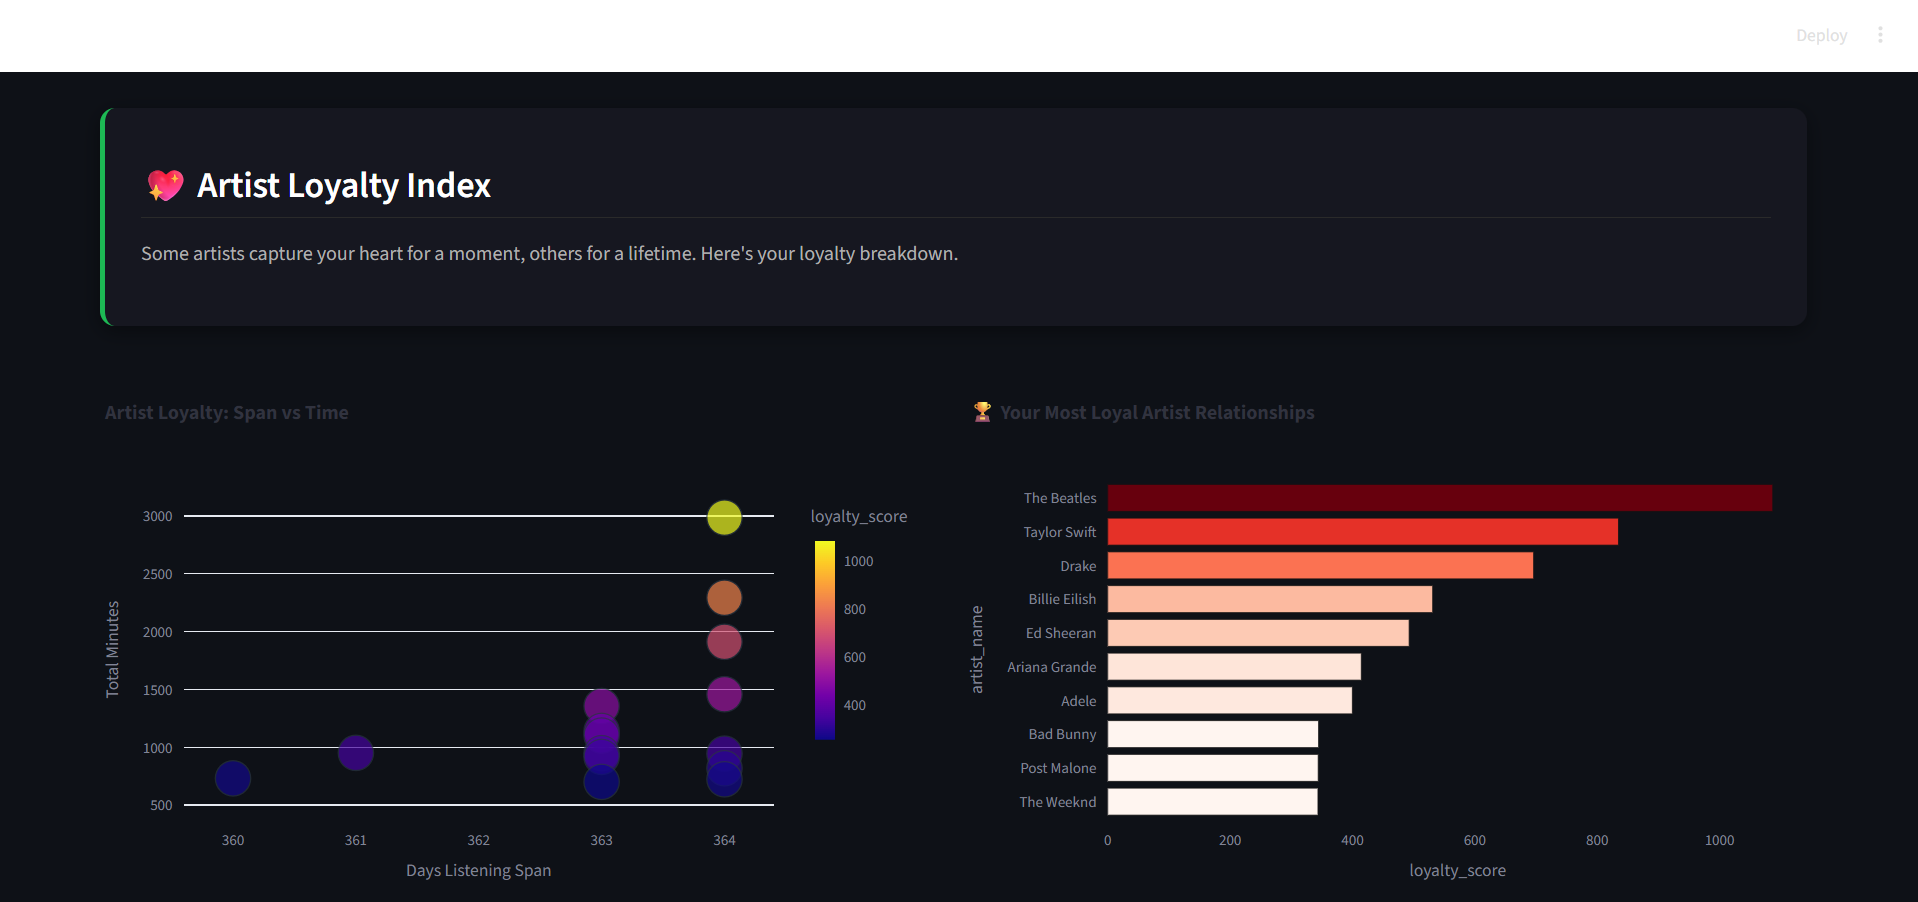Image resolution: width=1918 pixels, height=902 pixels.
Task: Open the three-dot main menu
Action: [1880, 35]
